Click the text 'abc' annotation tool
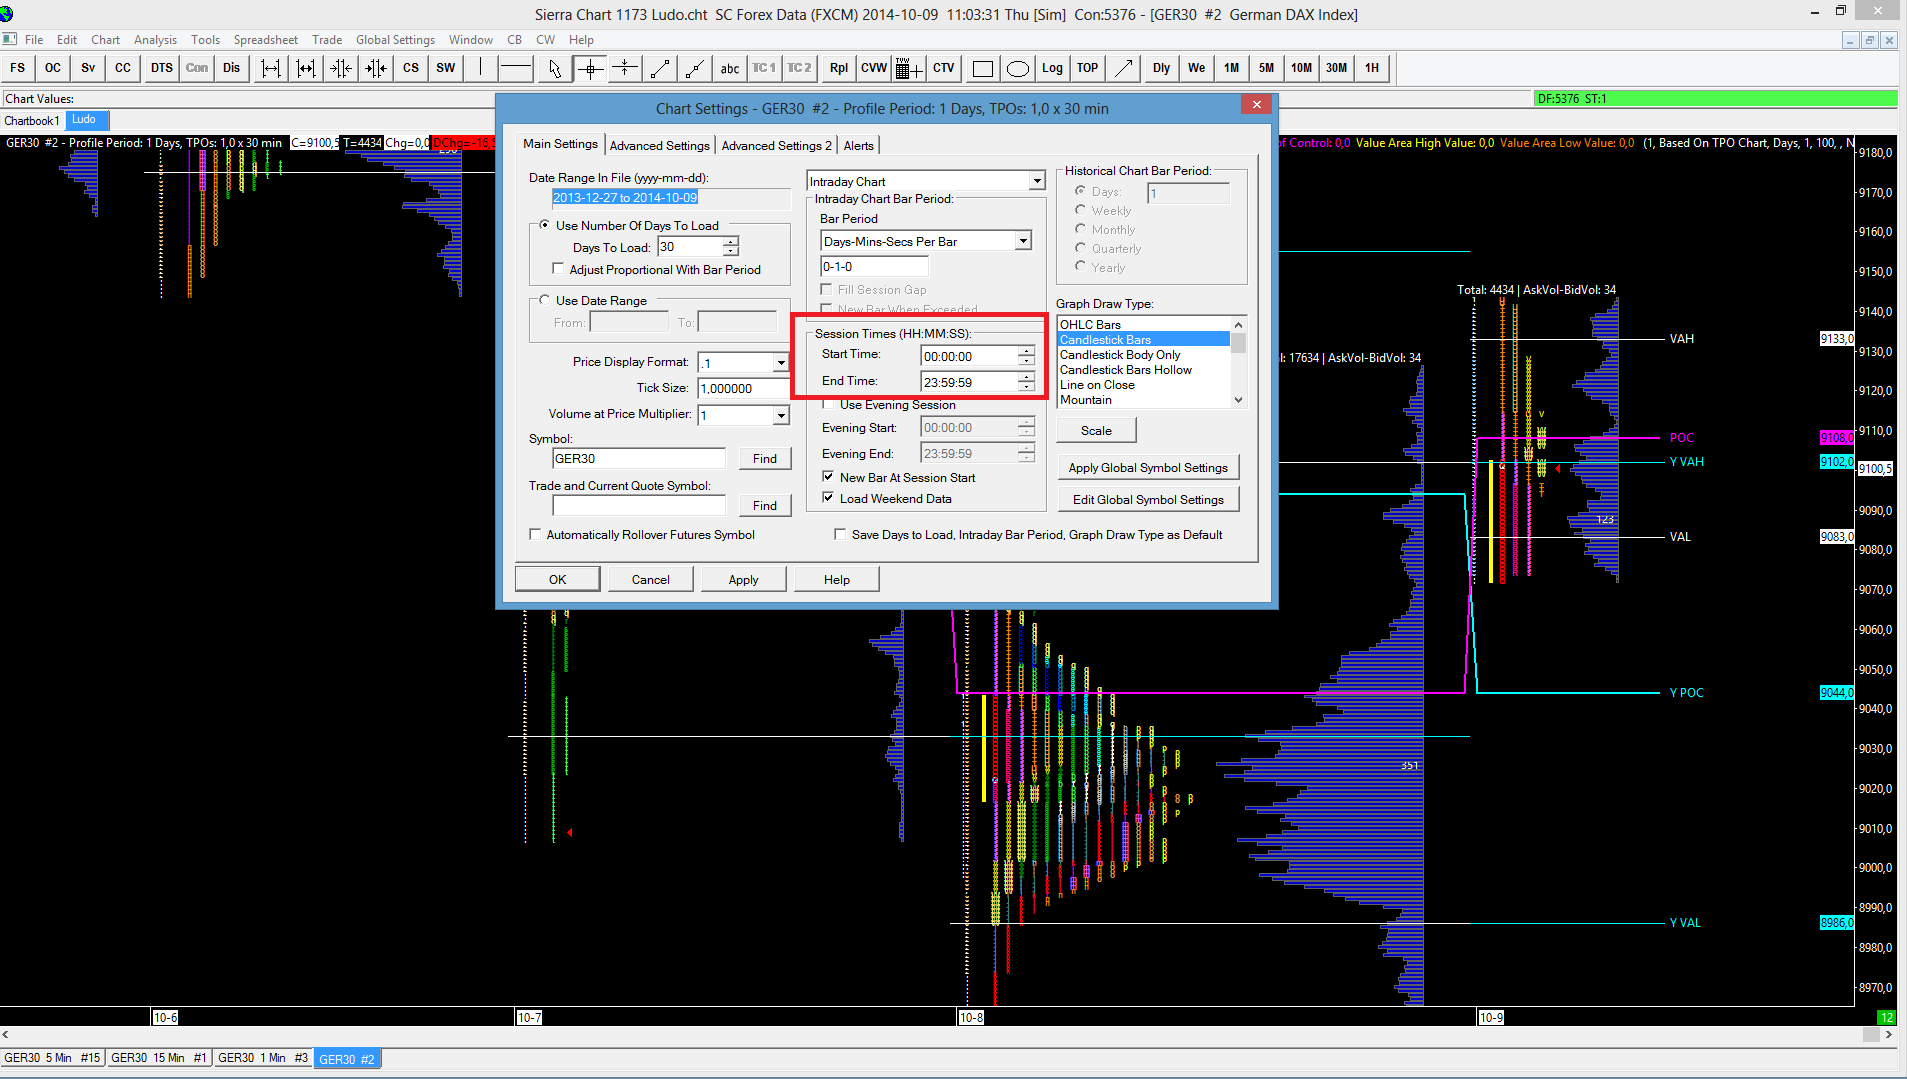 730,68
